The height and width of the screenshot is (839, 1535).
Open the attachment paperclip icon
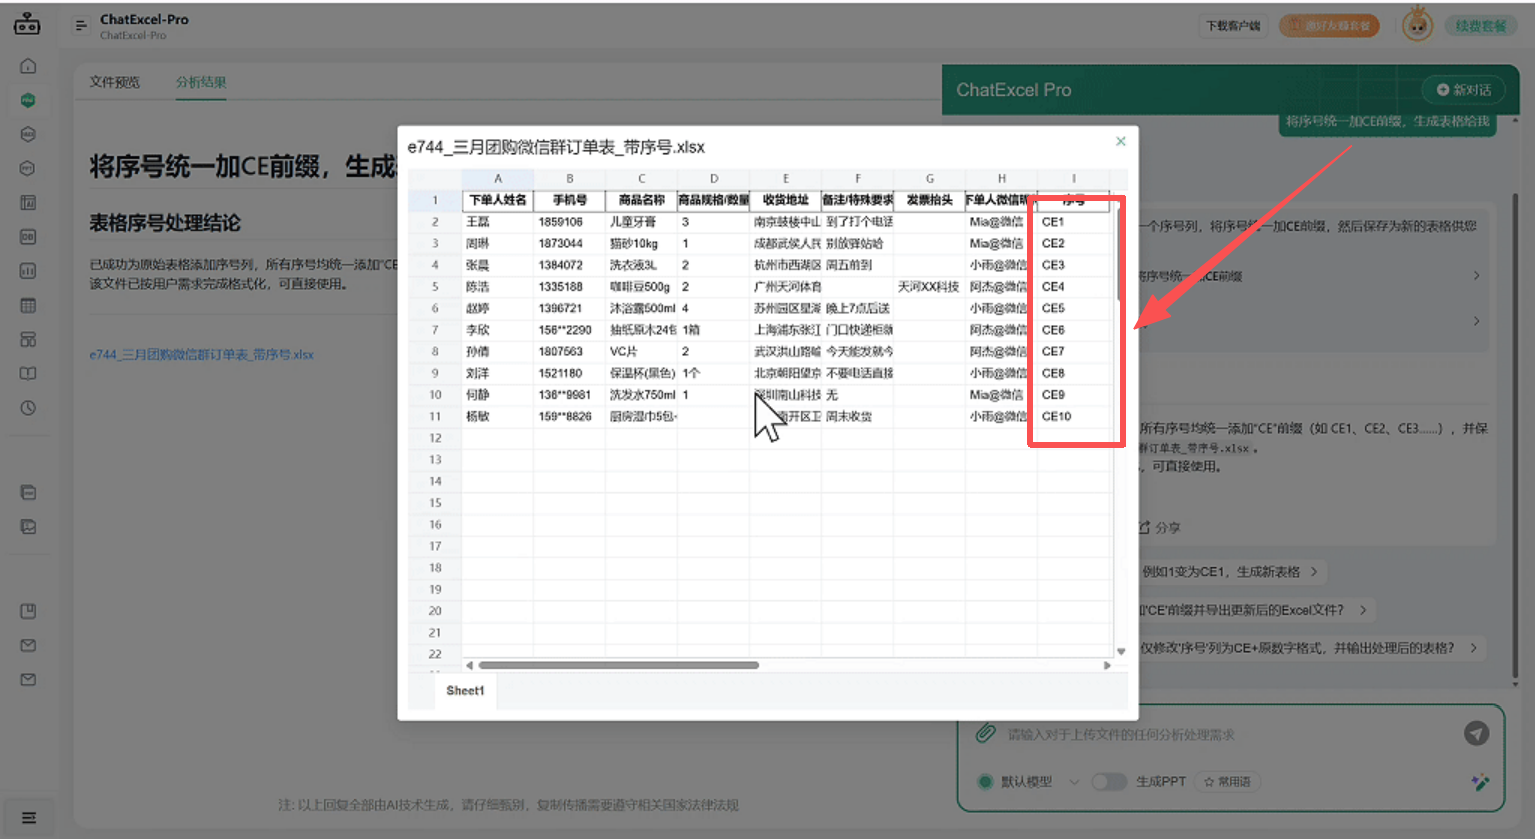pyautogui.click(x=985, y=733)
